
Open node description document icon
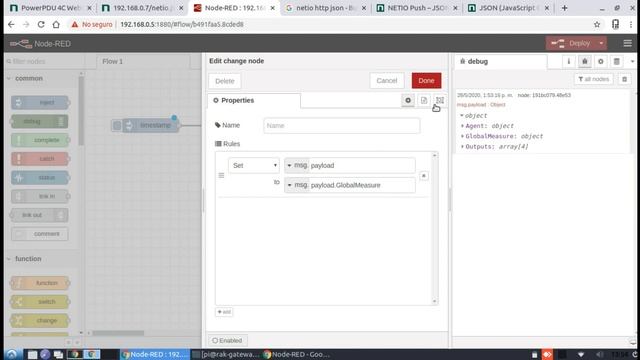(x=424, y=100)
